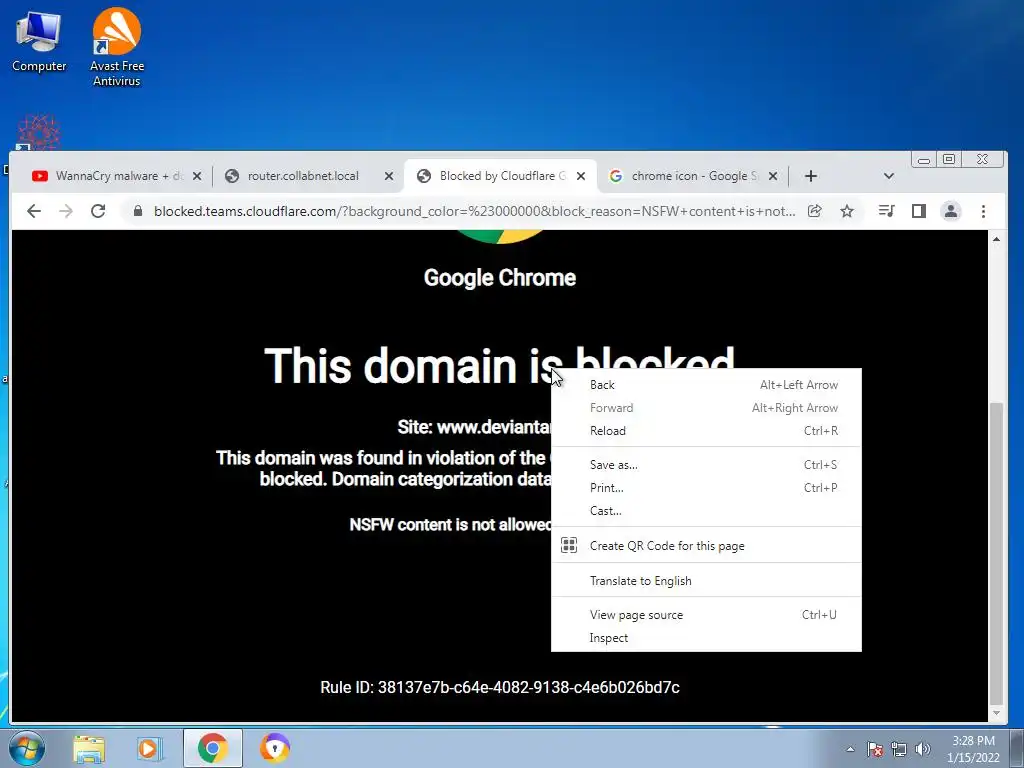
Task: Choose Back in the context menu
Action: 706,385
